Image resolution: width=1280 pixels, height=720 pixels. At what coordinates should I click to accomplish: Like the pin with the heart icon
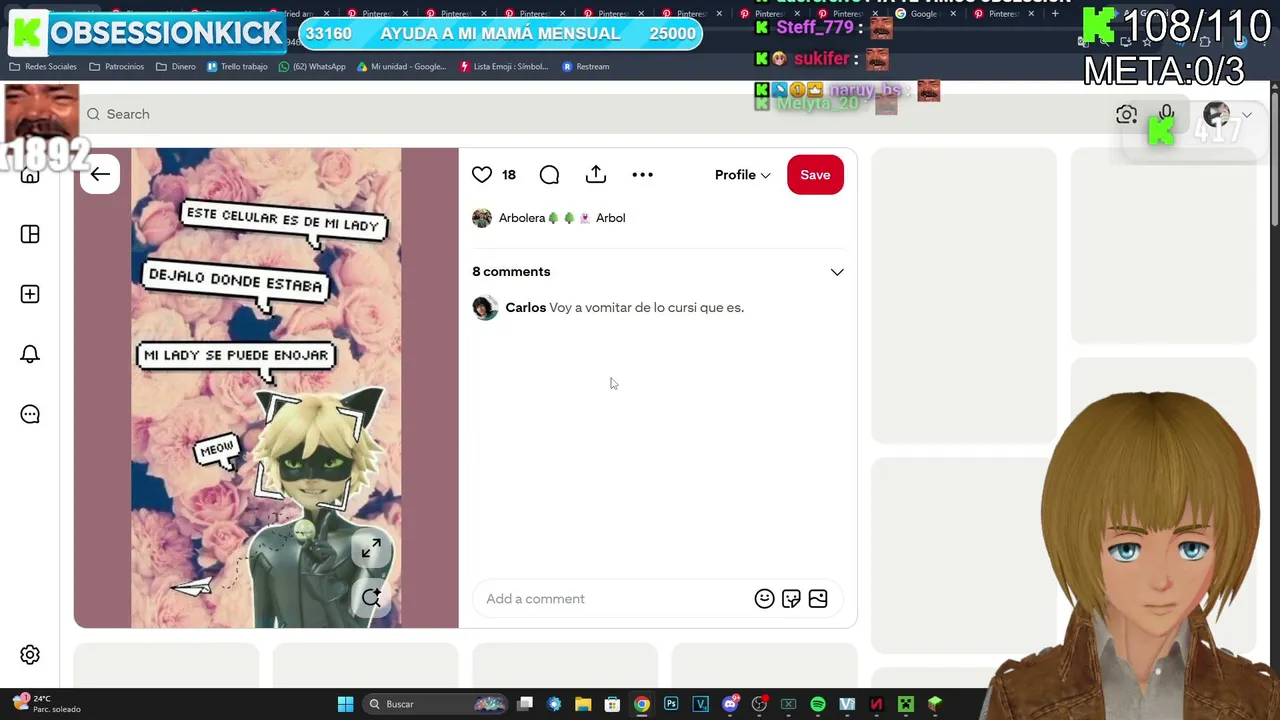tap(482, 175)
